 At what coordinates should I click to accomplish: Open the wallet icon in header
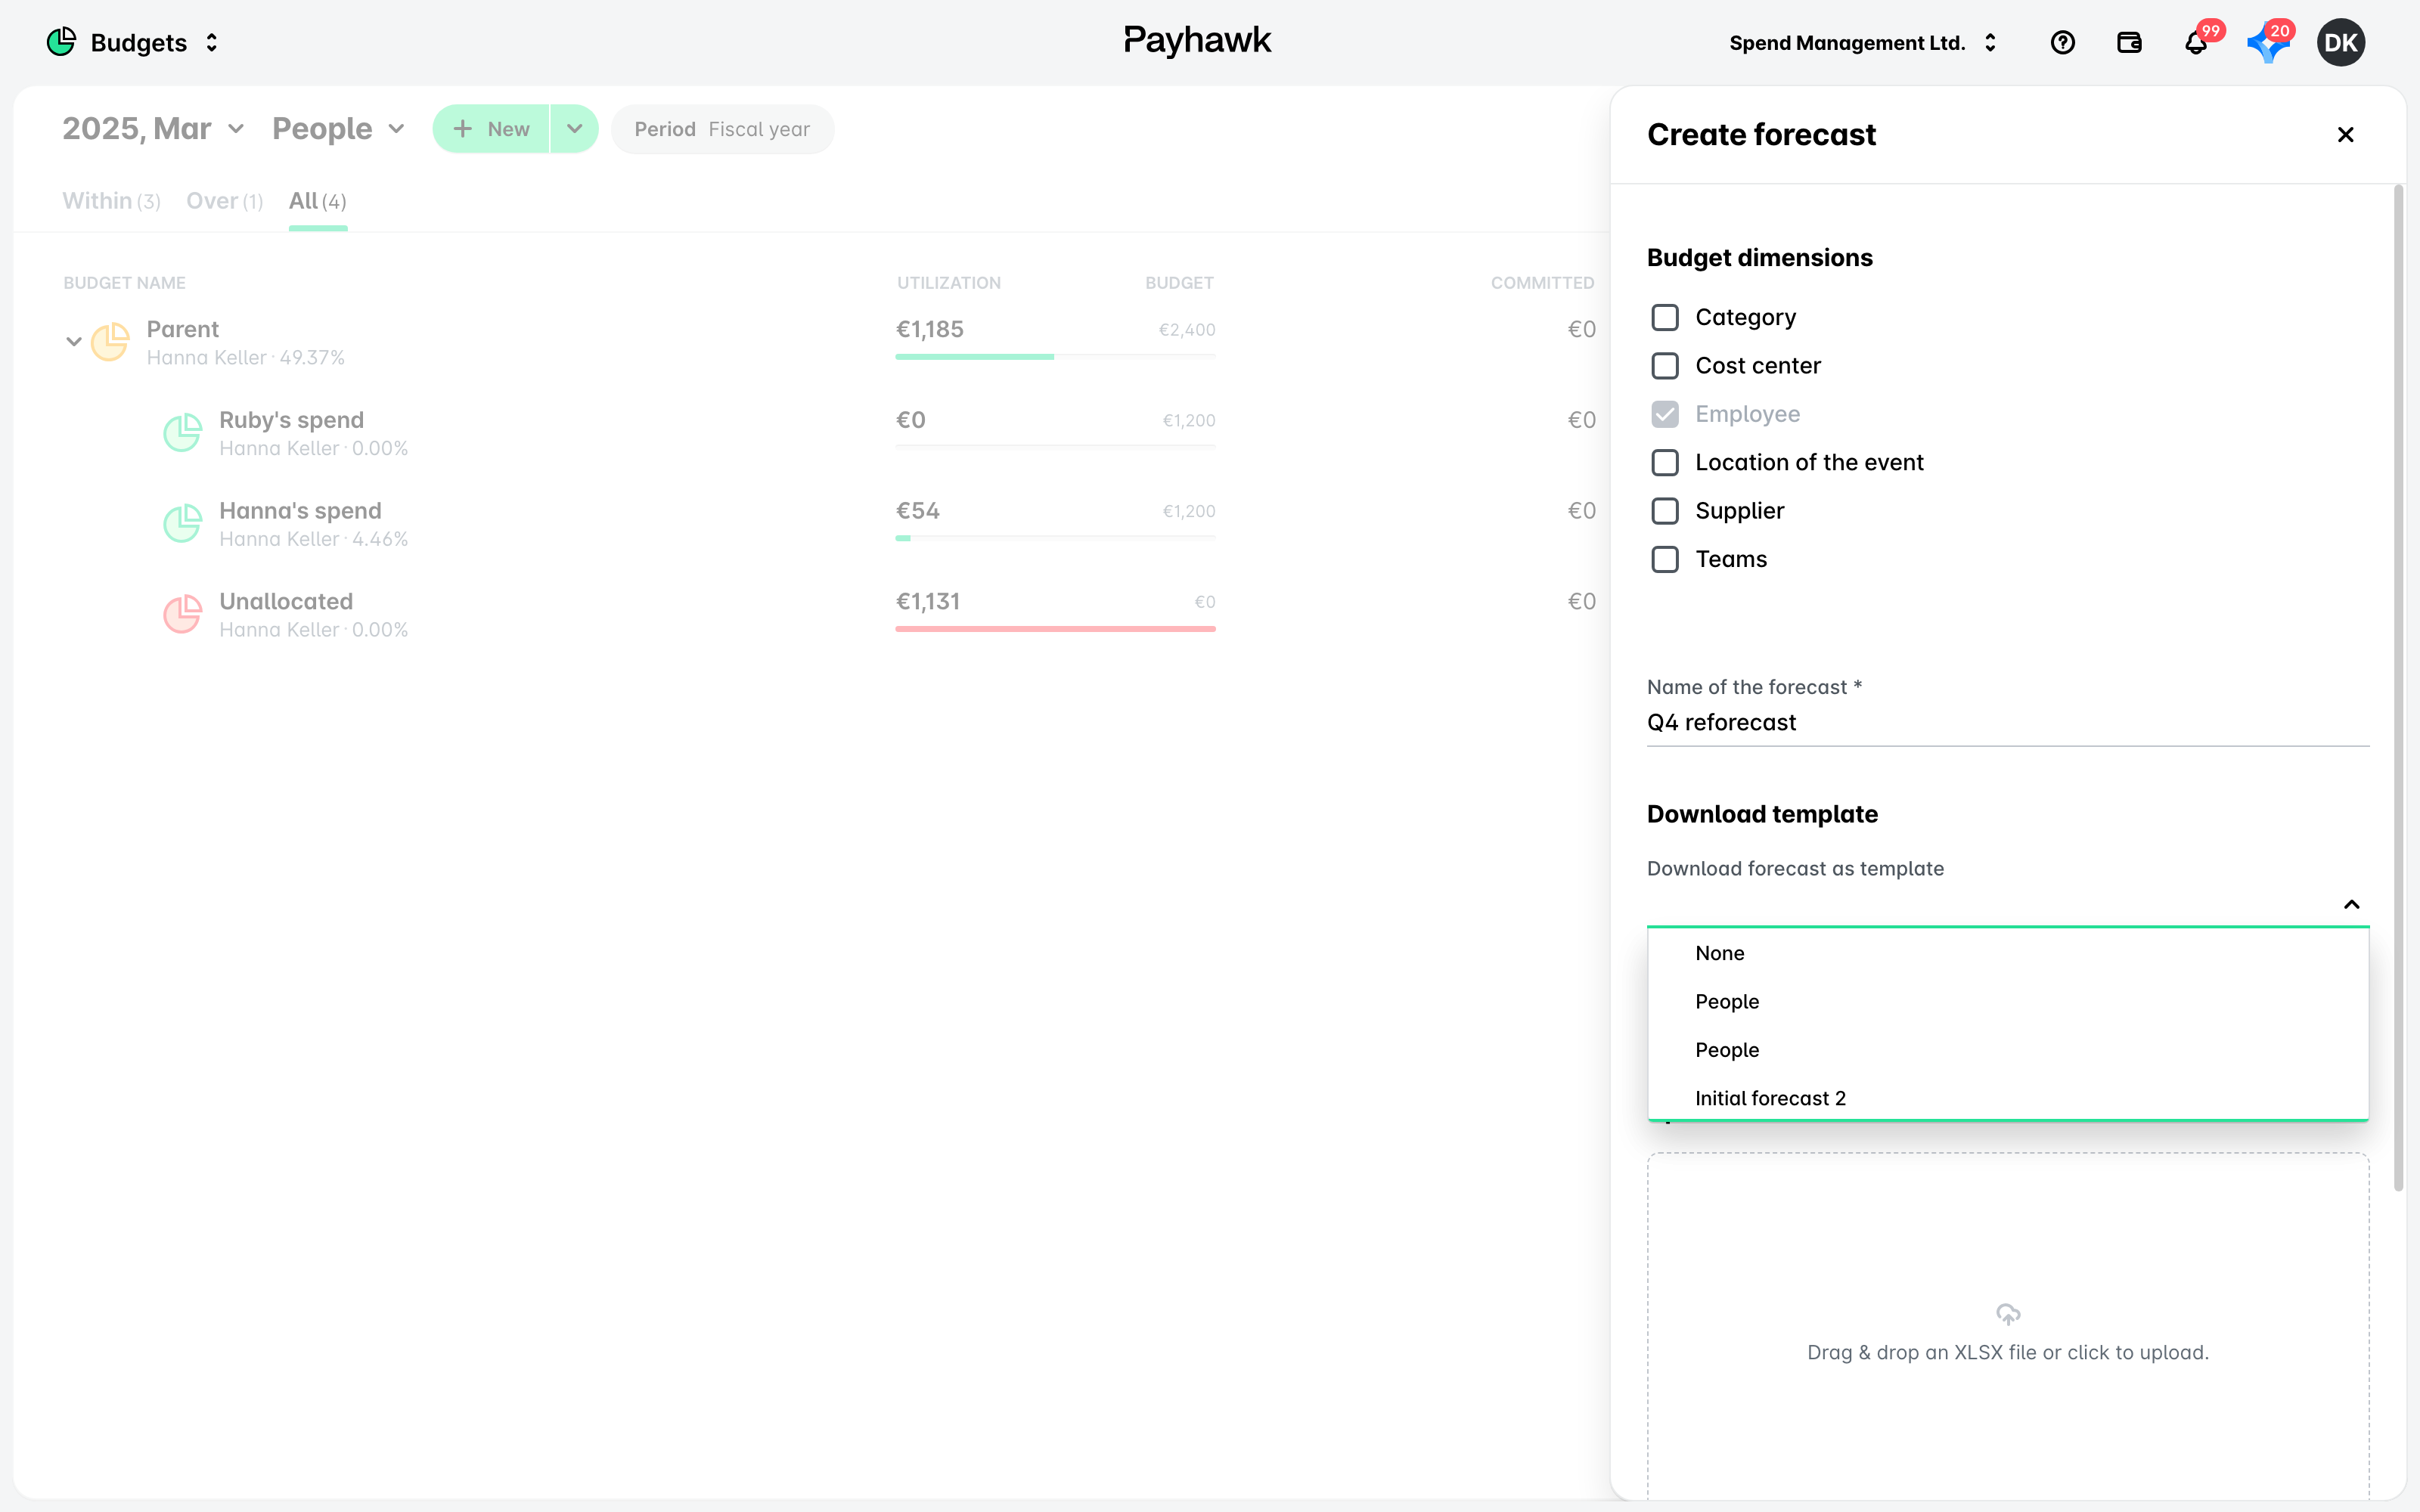(2129, 43)
